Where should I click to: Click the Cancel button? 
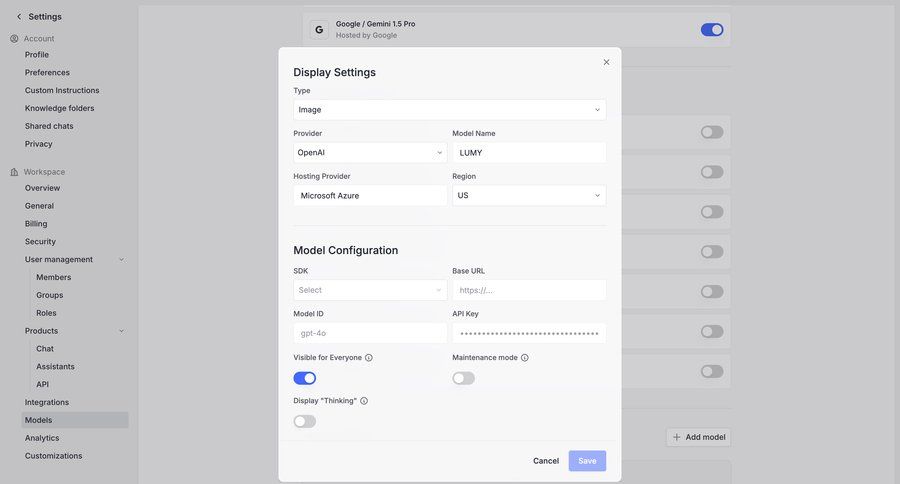click(546, 461)
